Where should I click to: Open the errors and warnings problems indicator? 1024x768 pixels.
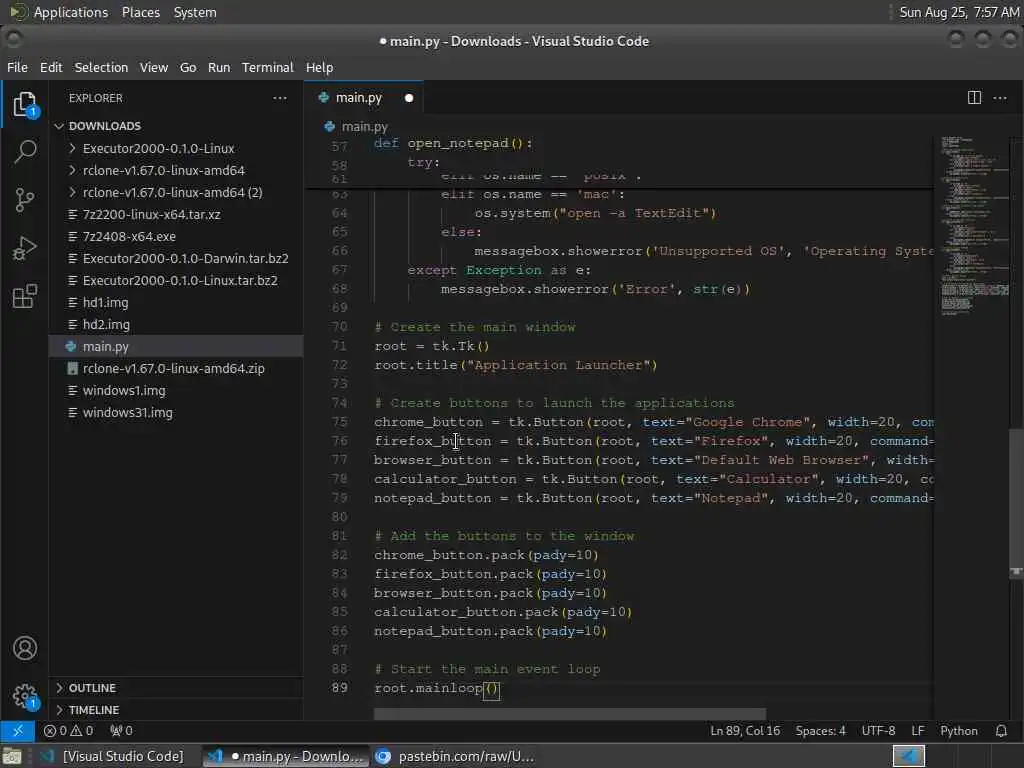[69, 731]
